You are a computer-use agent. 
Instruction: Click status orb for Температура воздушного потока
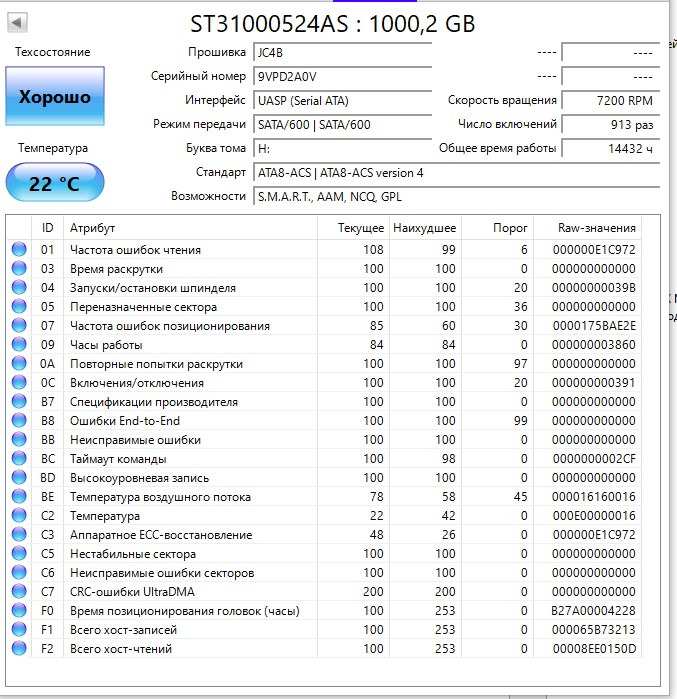[x=19, y=497]
